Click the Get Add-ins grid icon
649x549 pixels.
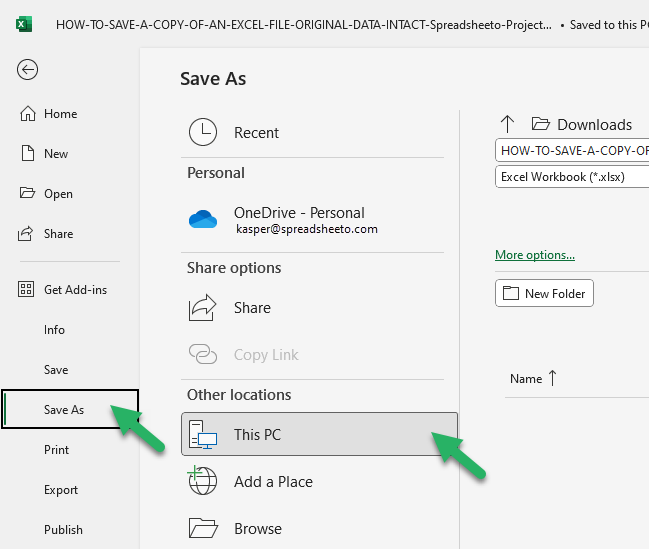pyautogui.click(x=26, y=289)
